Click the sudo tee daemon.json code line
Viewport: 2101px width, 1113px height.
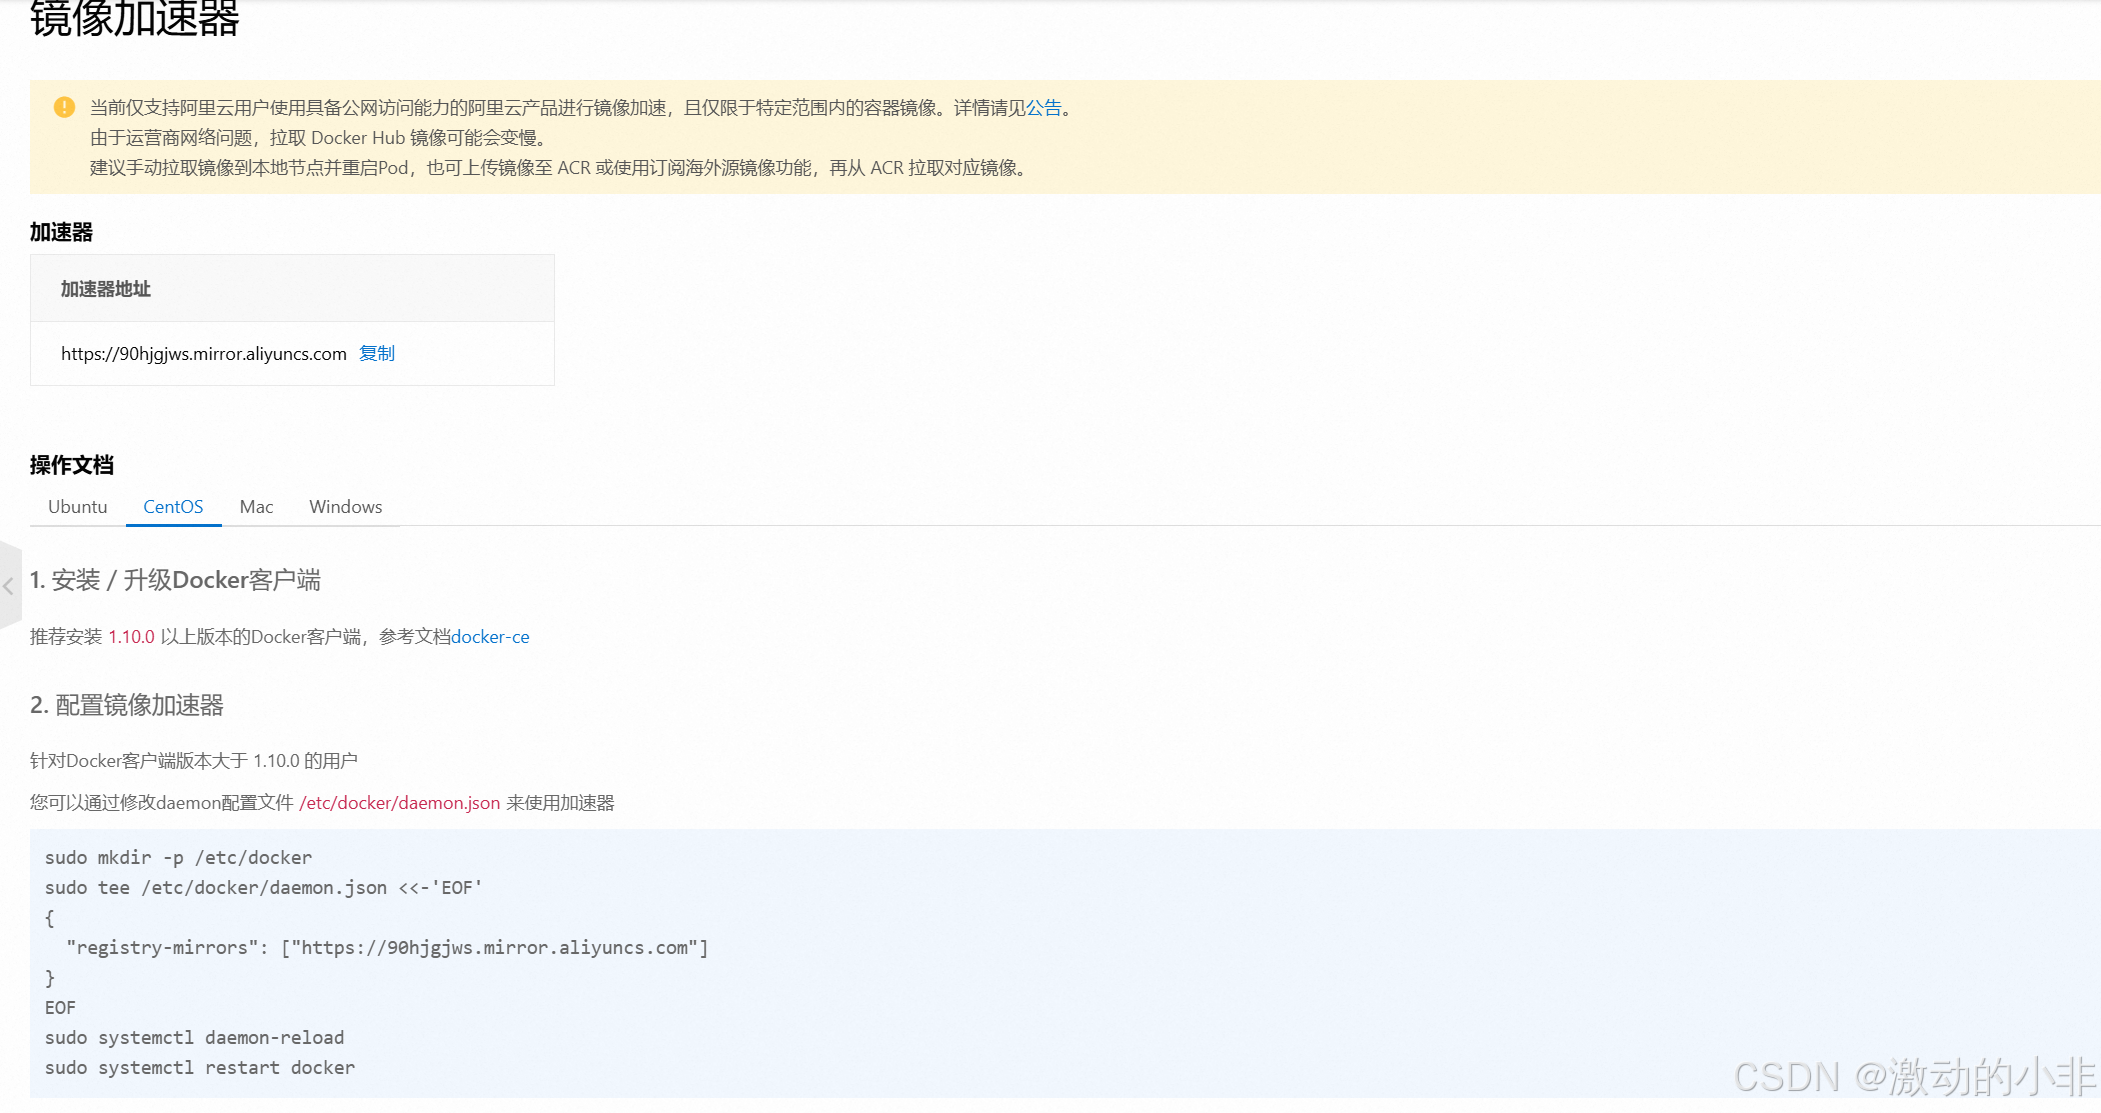point(264,888)
